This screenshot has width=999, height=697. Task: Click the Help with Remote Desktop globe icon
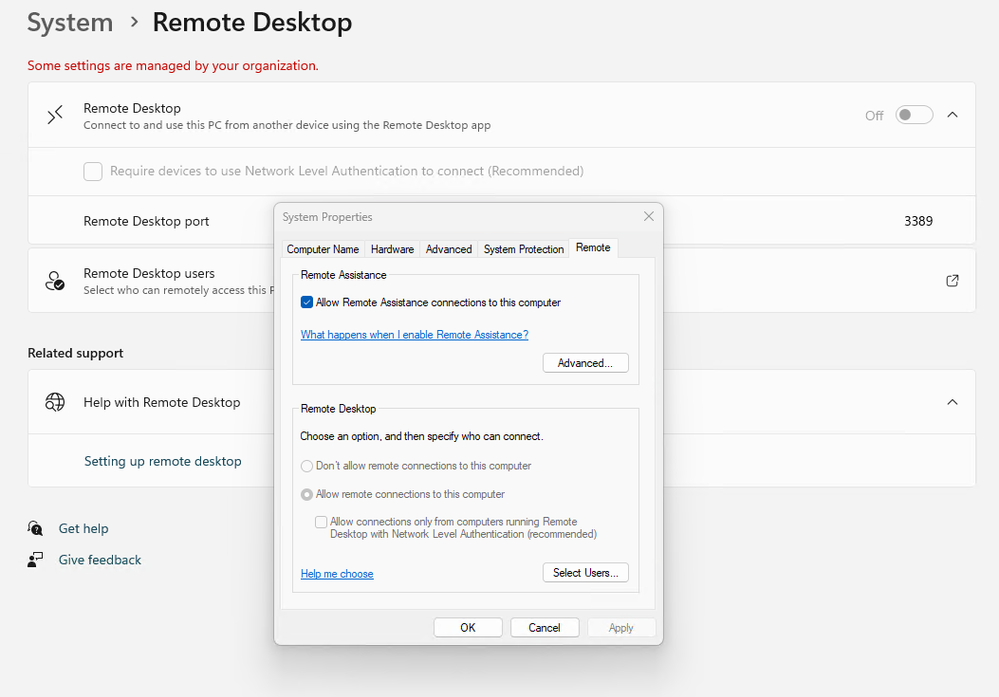[55, 402]
